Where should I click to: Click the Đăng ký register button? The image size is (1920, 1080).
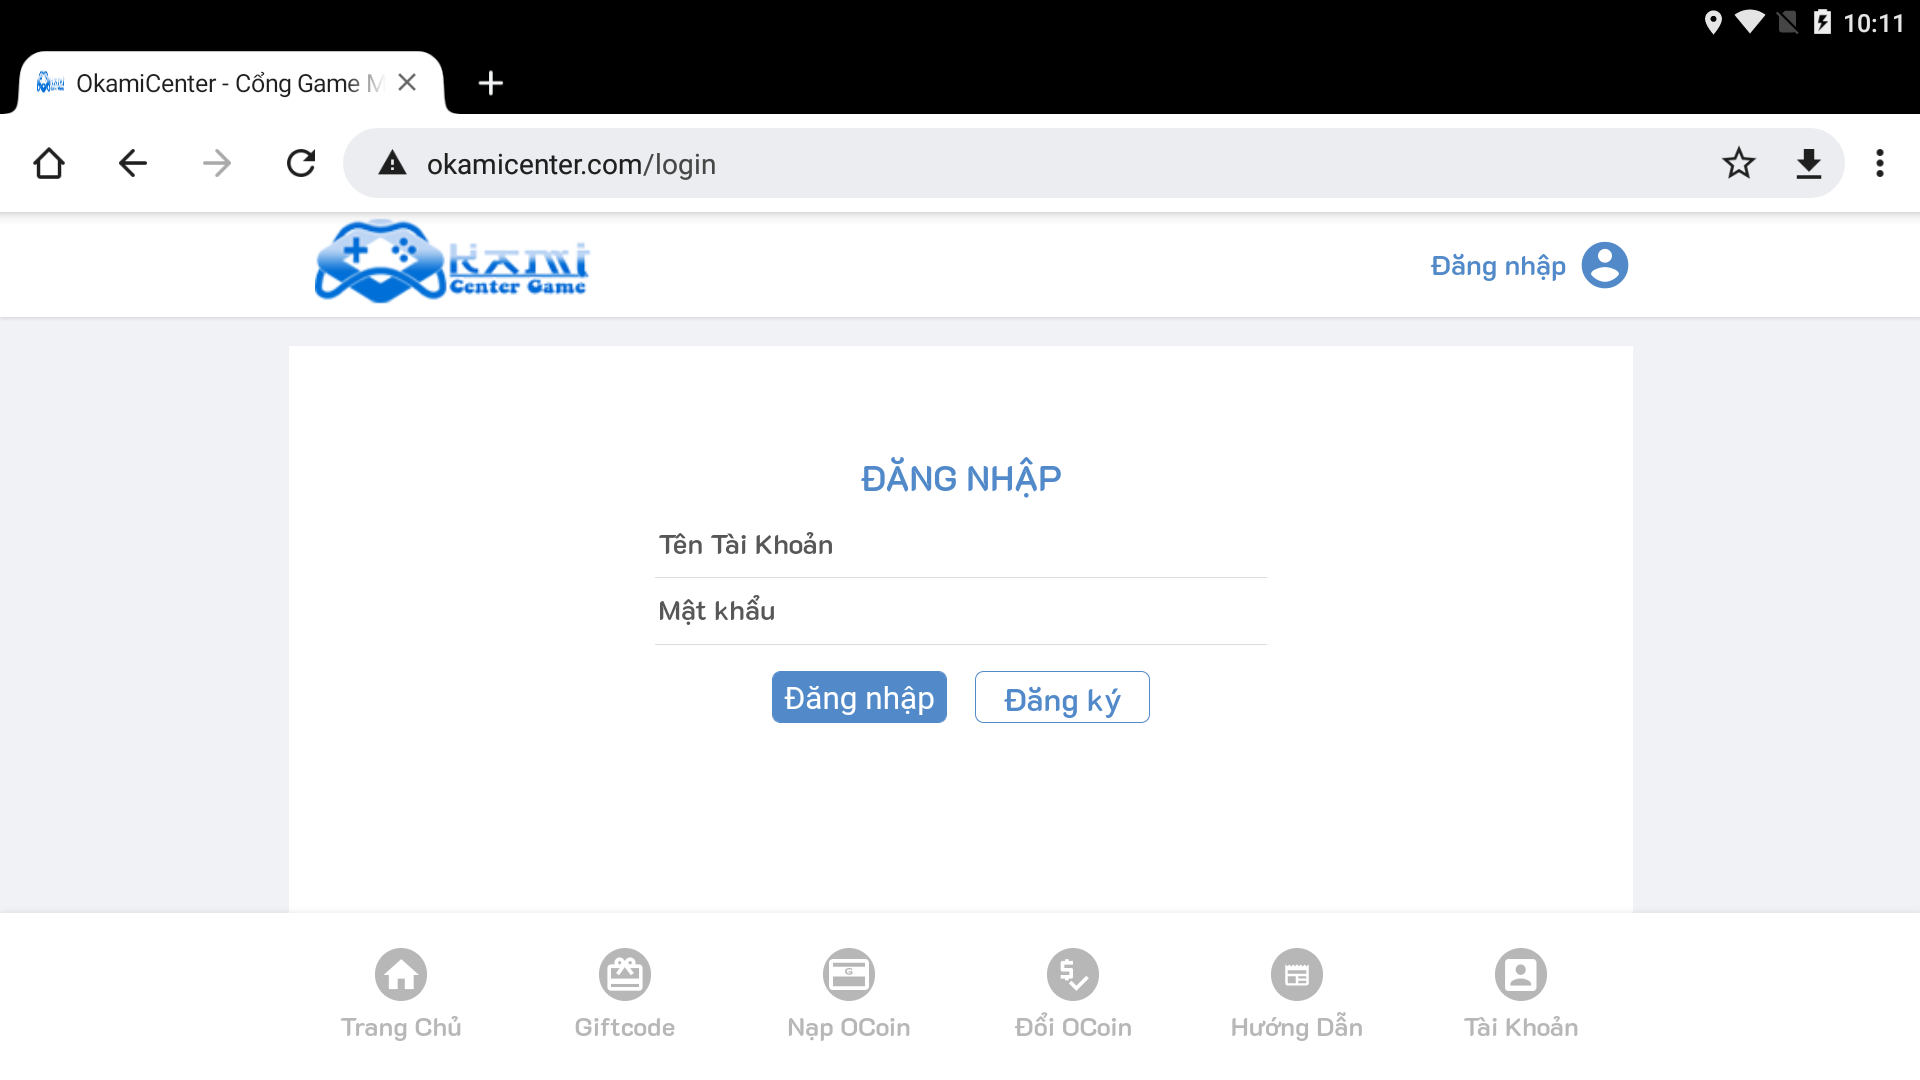pos(1062,697)
